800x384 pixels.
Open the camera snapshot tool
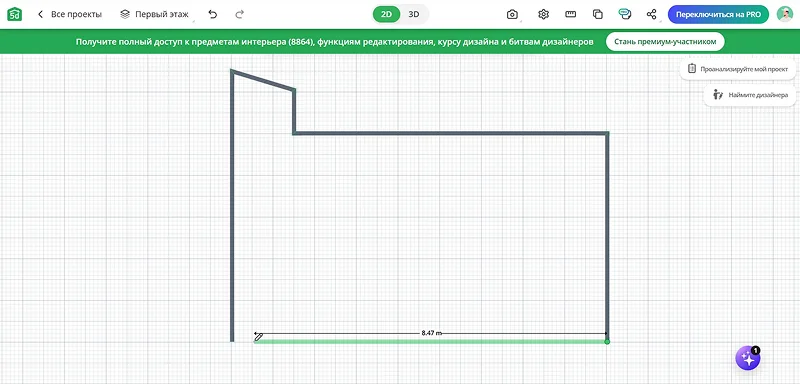[x=512, y=14]
